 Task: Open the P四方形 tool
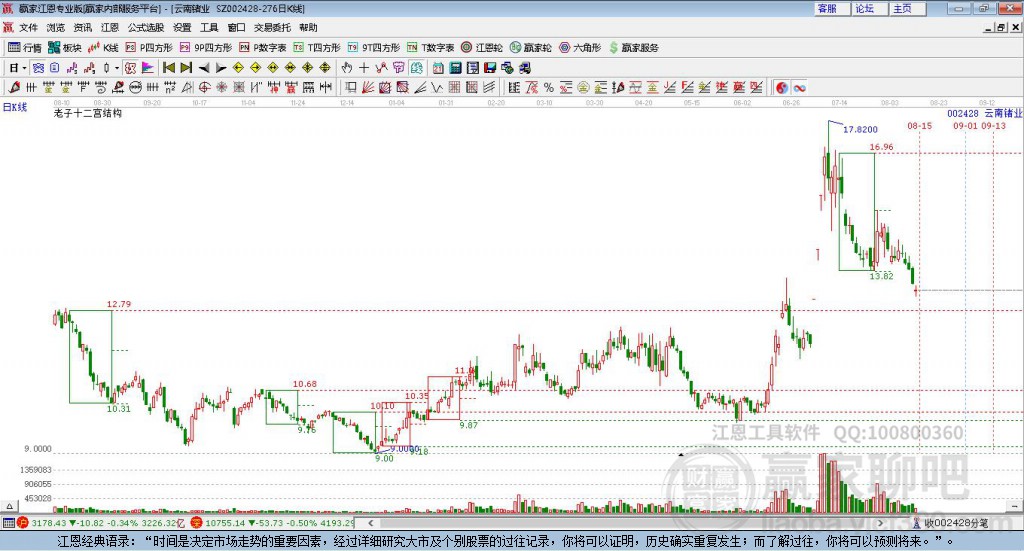point(149,48)
